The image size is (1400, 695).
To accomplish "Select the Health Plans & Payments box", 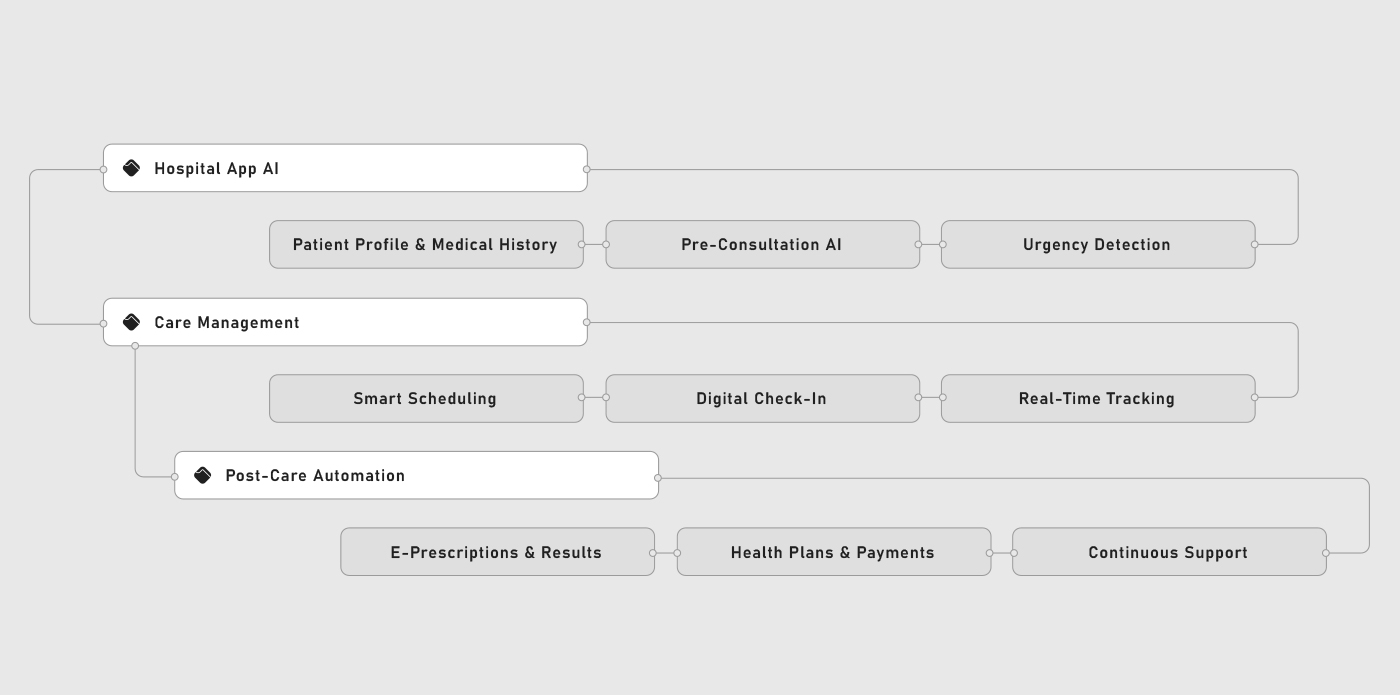I will point(833,552).
